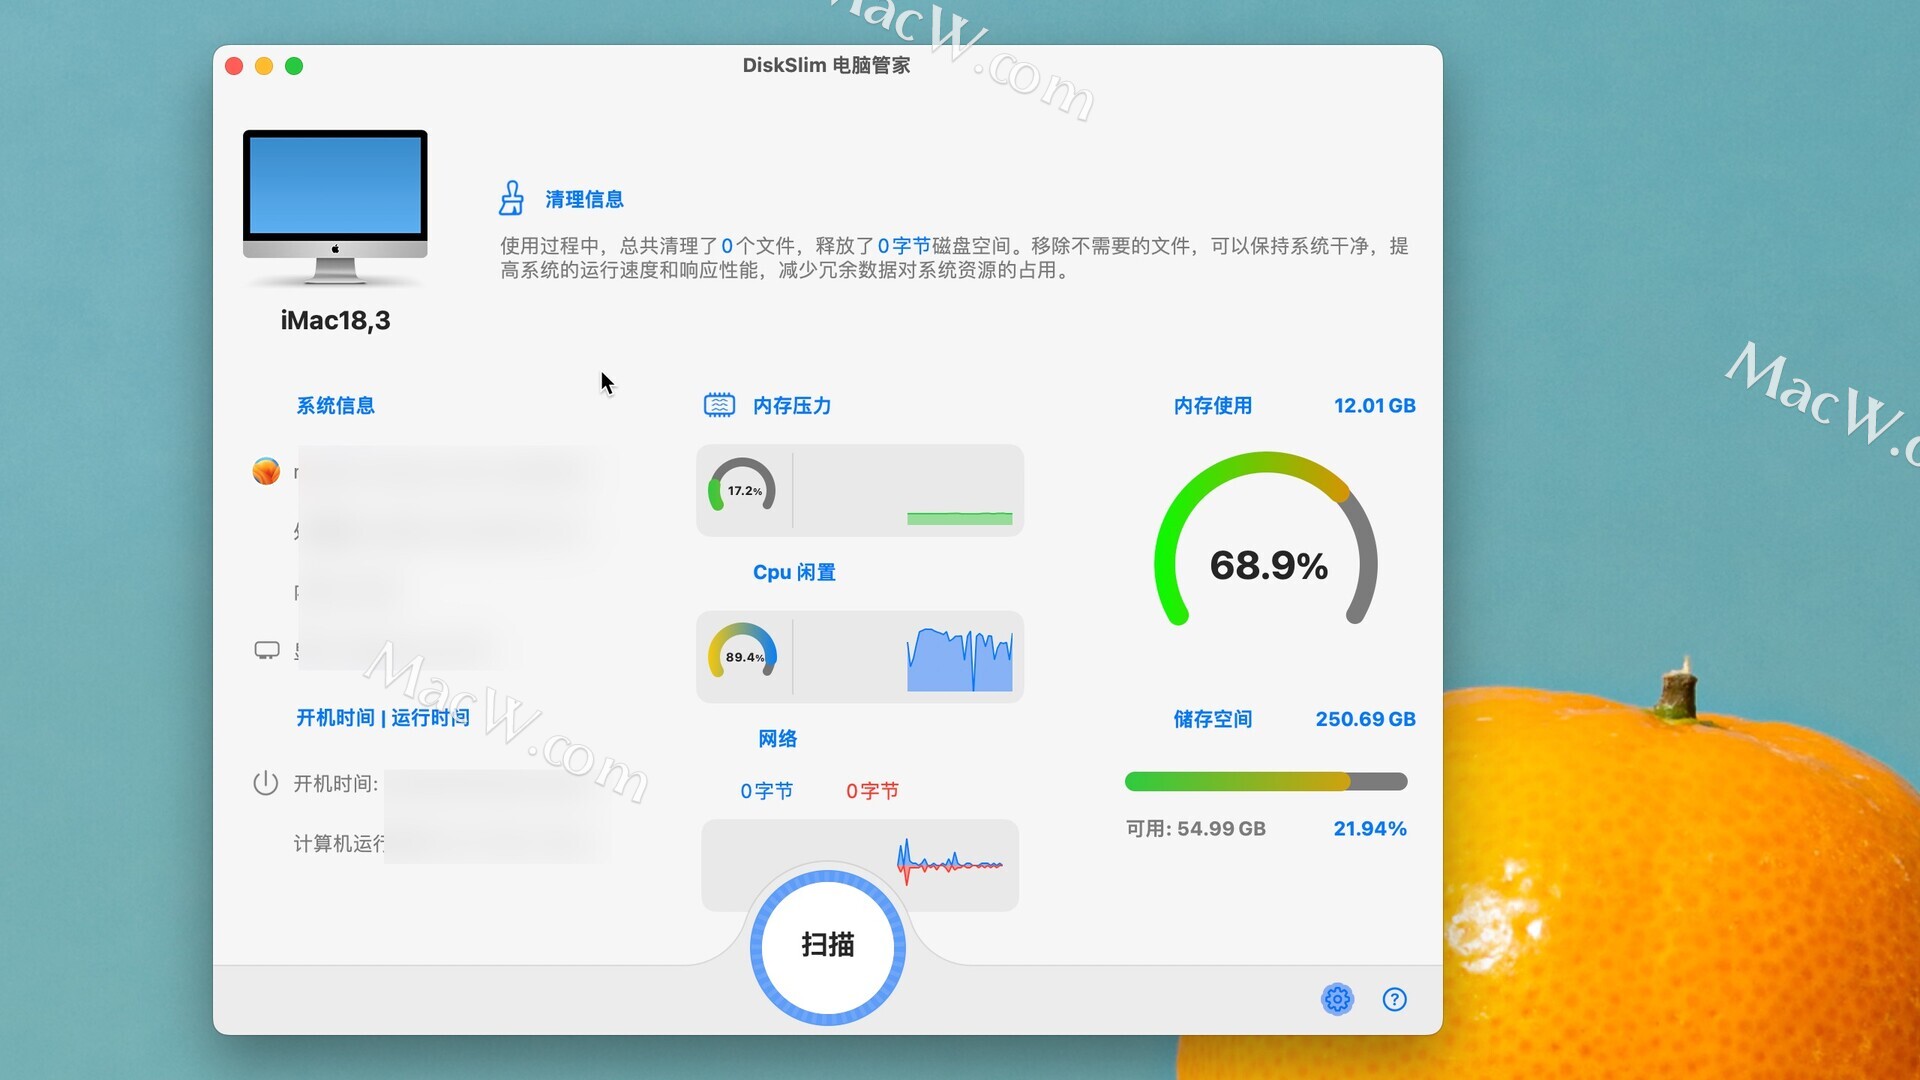The height and width of the screenshot is (1080, 1920).
Task: Click the 系统信息 heading
Action: (x=335, y=405)
